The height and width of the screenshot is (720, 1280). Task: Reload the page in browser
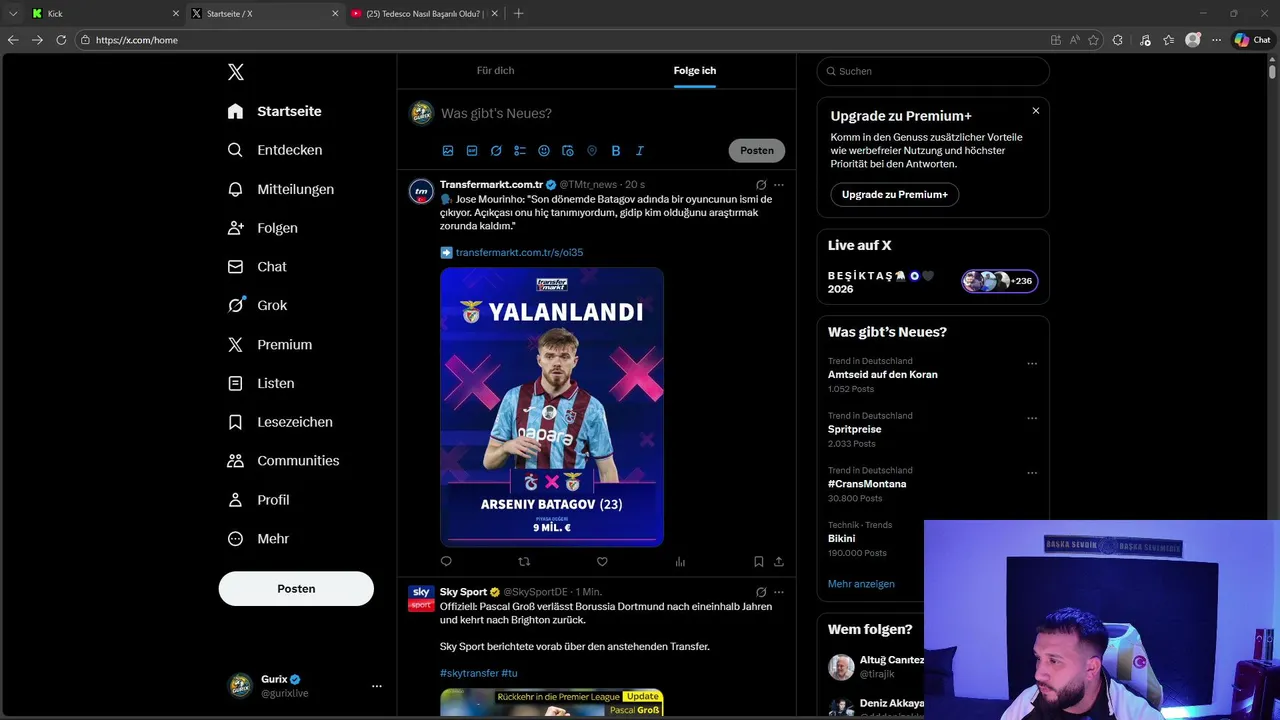click(x=61, y=40)
